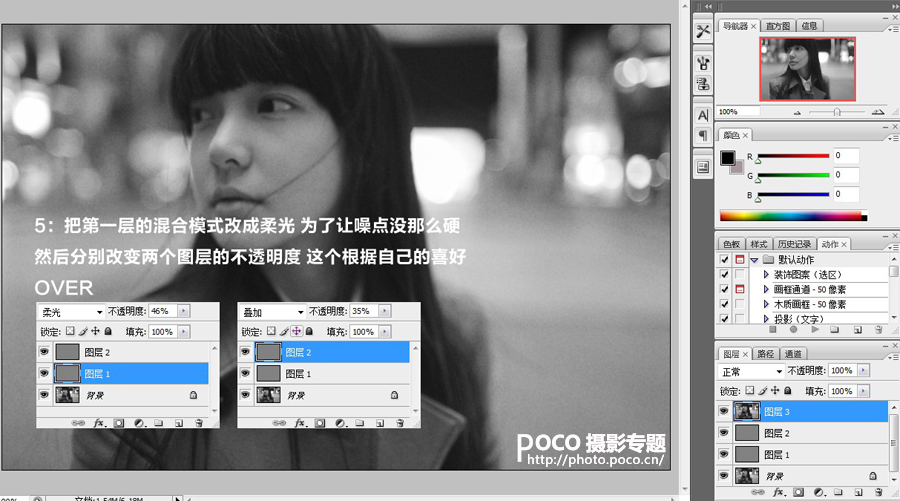This screenshot has height=501, width=900.
Task: Click the foreground black color swatch
Action: tap(728, 158)
